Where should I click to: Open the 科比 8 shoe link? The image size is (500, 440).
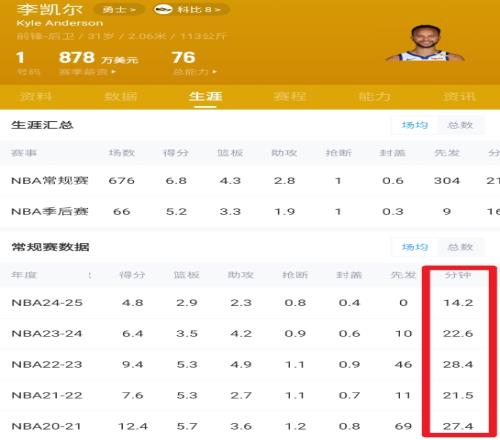pos(192,9)
